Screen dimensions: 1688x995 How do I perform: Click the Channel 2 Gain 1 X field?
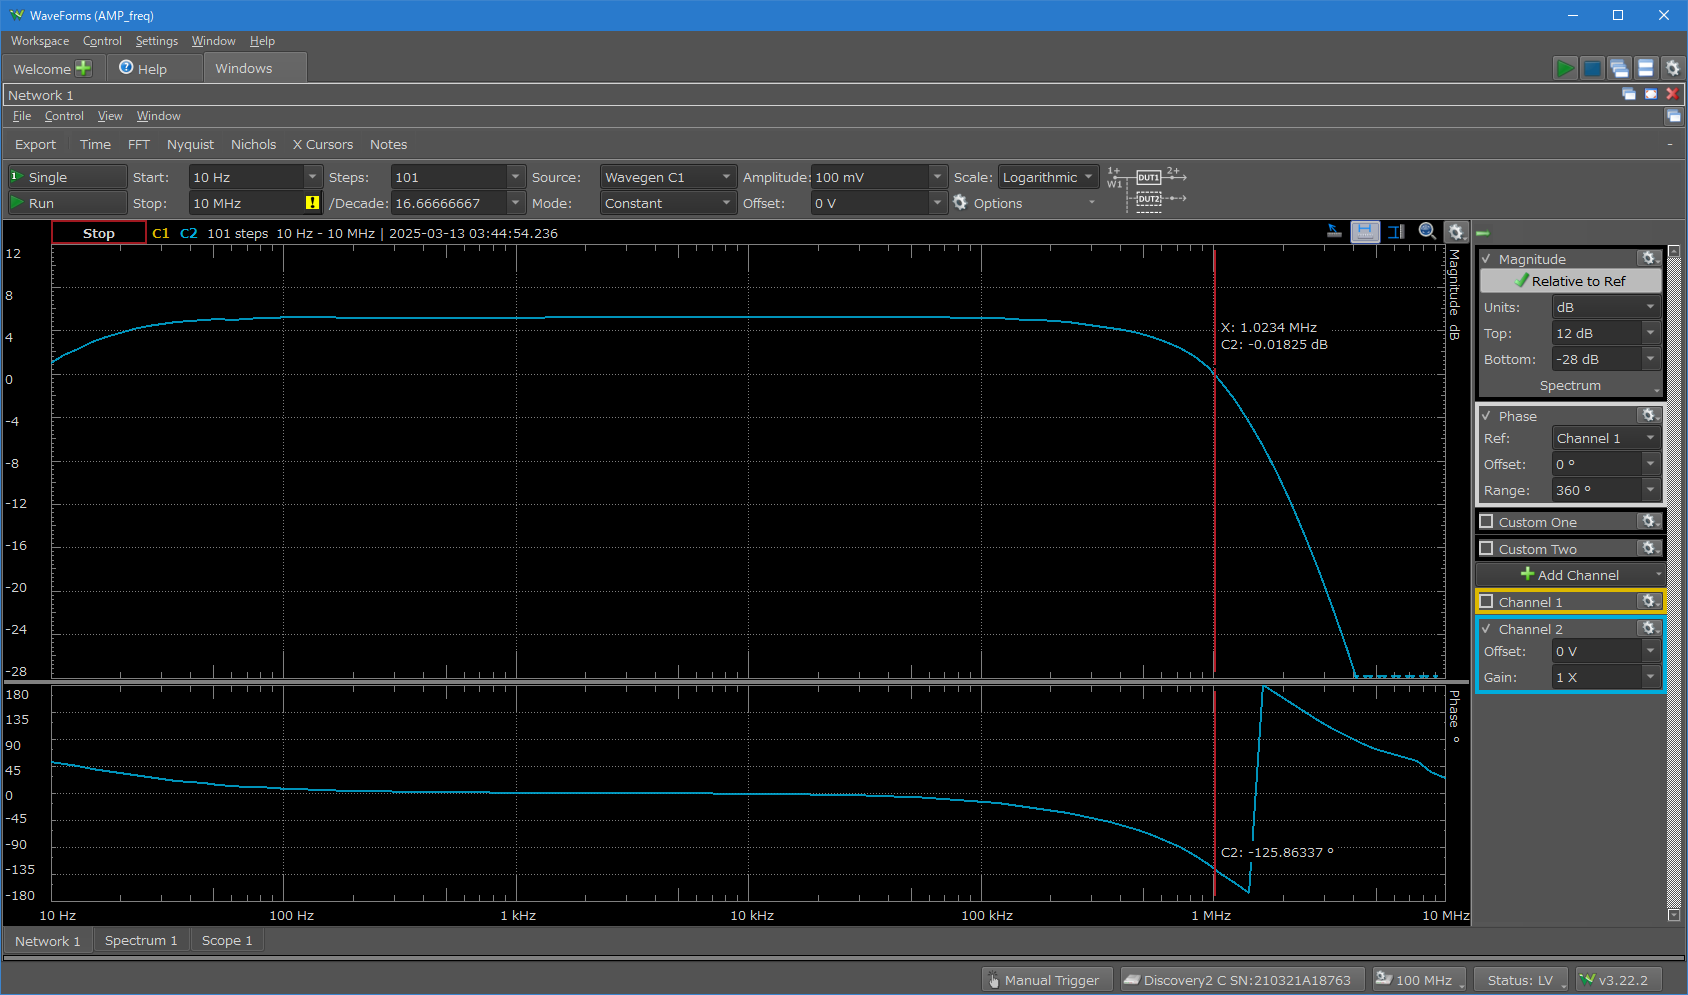coord(1596,677)
